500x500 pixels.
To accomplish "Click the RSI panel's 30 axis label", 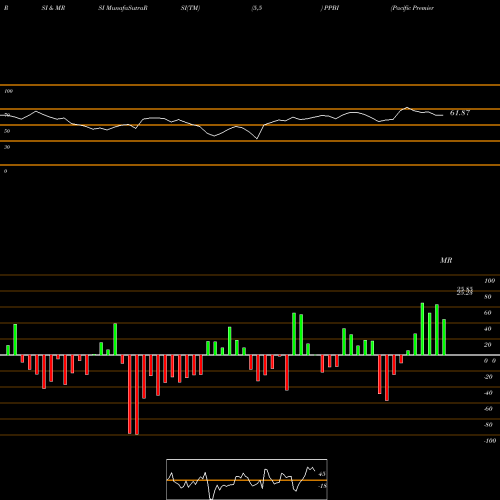I will pyautogui.click(x=7, y=147).
